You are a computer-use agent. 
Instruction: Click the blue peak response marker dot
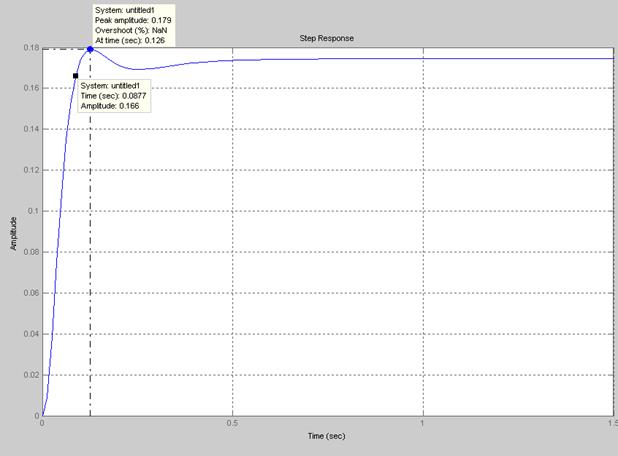click(90, 49)
